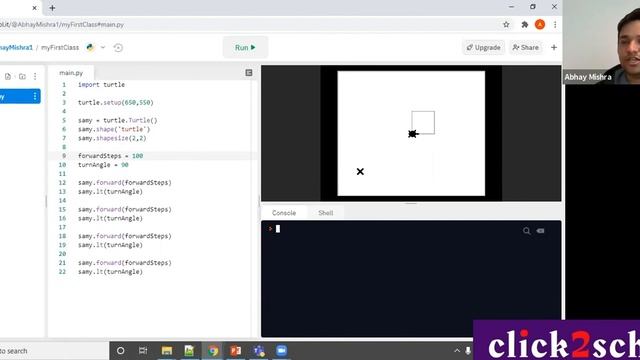Select the main.py editor tab

click(71, 73)
